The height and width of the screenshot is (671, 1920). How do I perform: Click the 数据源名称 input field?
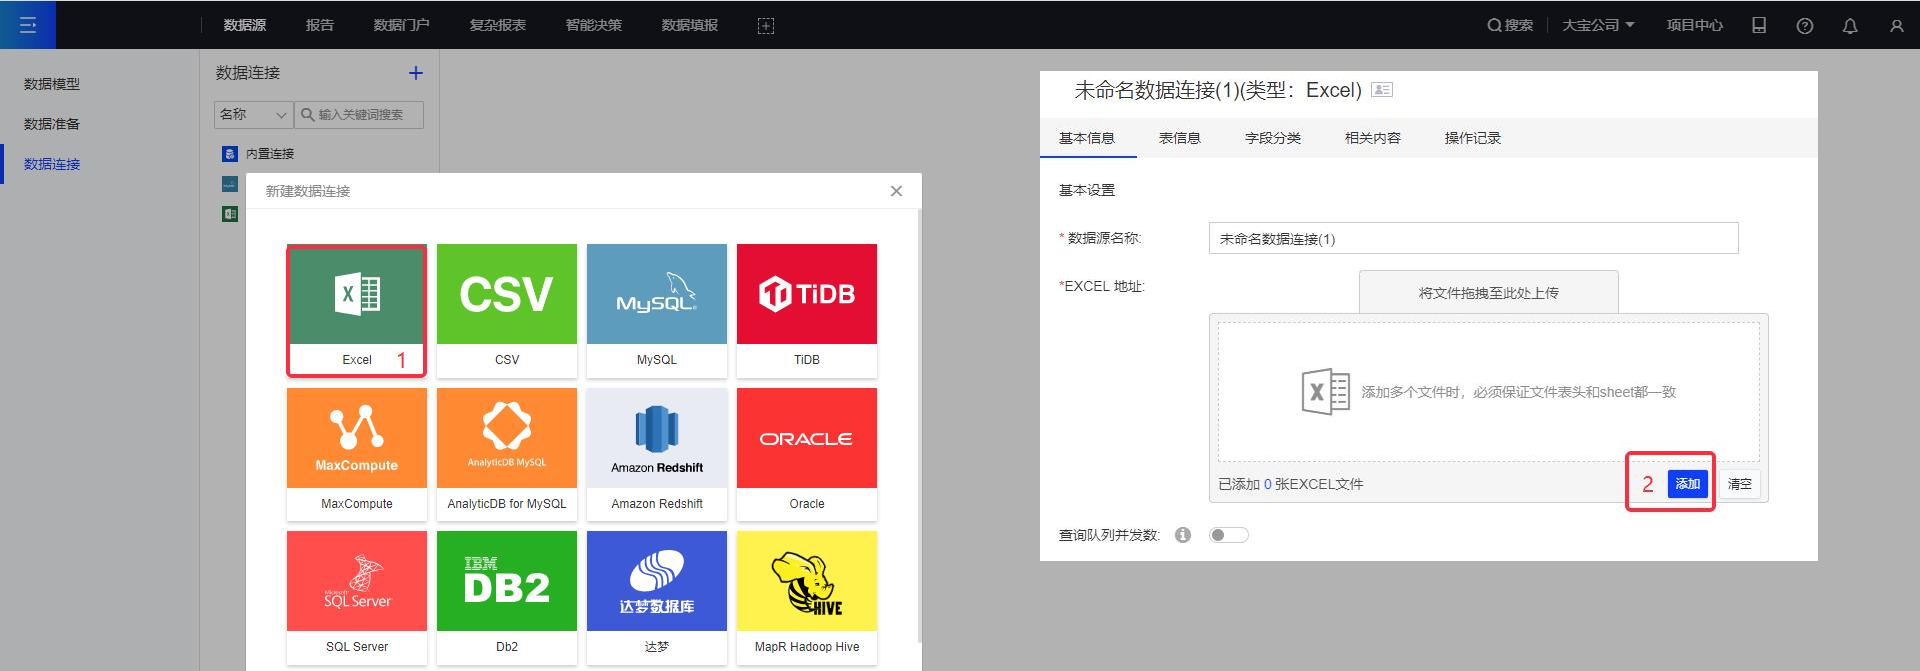1472,239
